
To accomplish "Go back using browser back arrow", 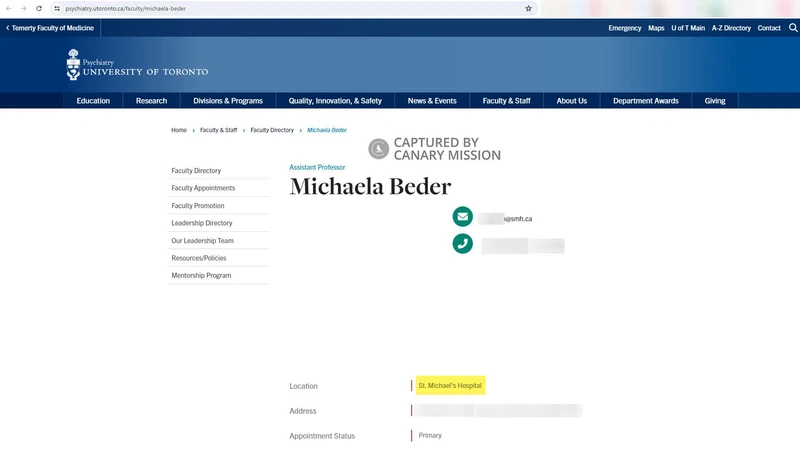I will pyautogui.click(x=8, y=8).
